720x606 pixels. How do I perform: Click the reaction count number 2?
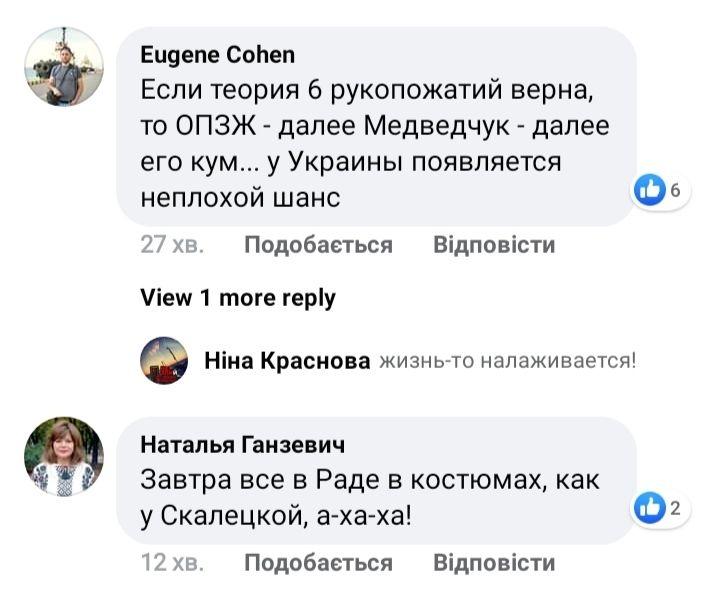(x=675, y=509)
